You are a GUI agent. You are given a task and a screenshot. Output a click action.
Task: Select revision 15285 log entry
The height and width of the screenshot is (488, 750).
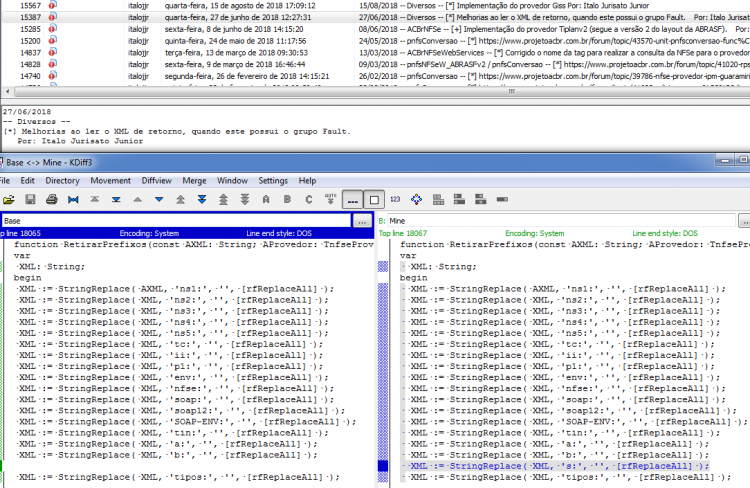click(x=375, y=29)
